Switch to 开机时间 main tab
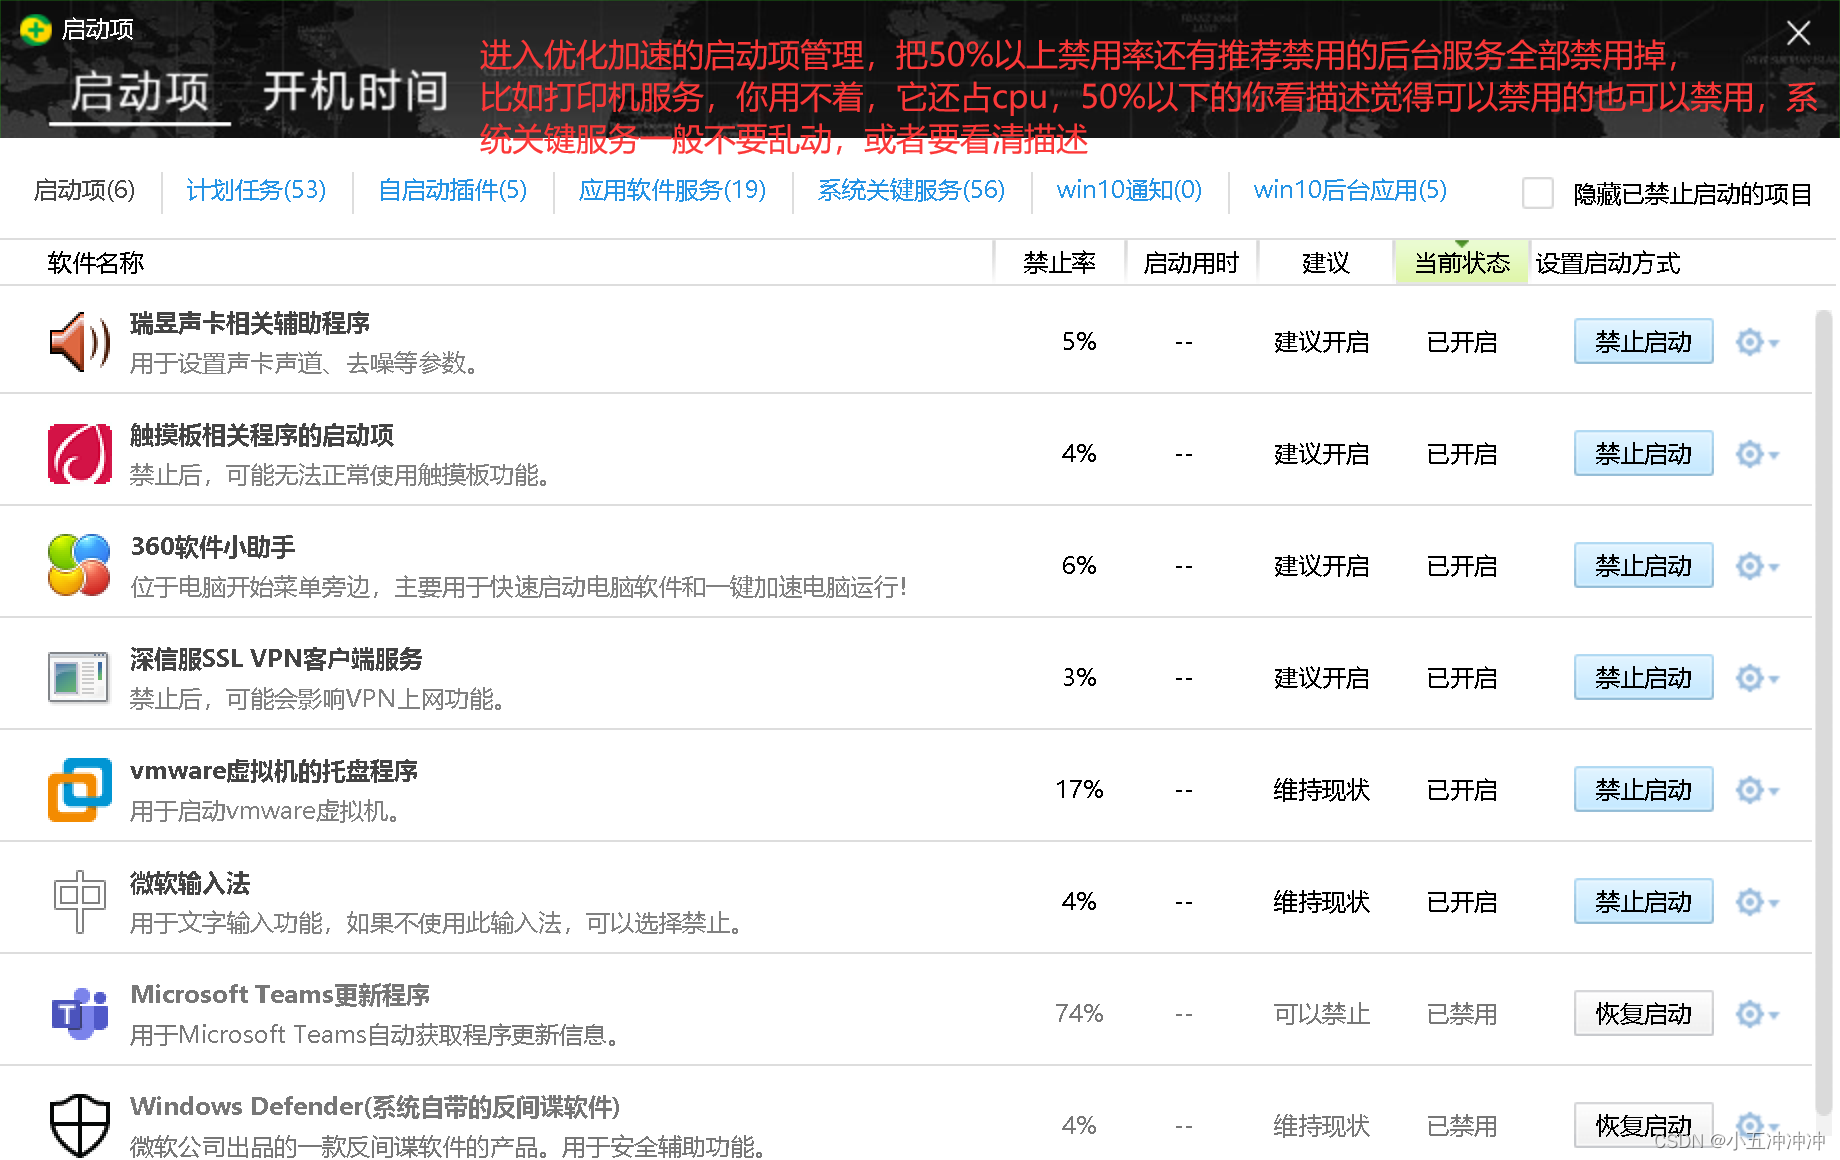The width and height of the screenshot is (1840, 1160). click(x=355, y=92)
